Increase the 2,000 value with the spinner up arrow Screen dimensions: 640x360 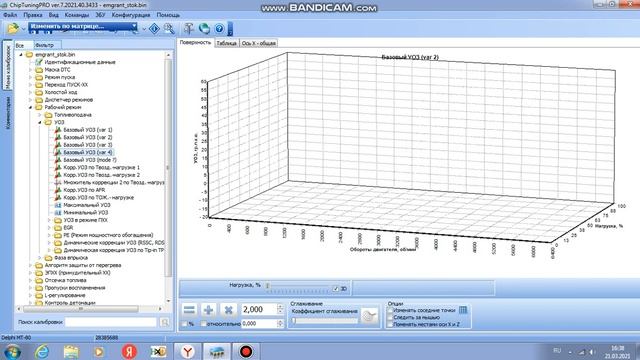280,307
